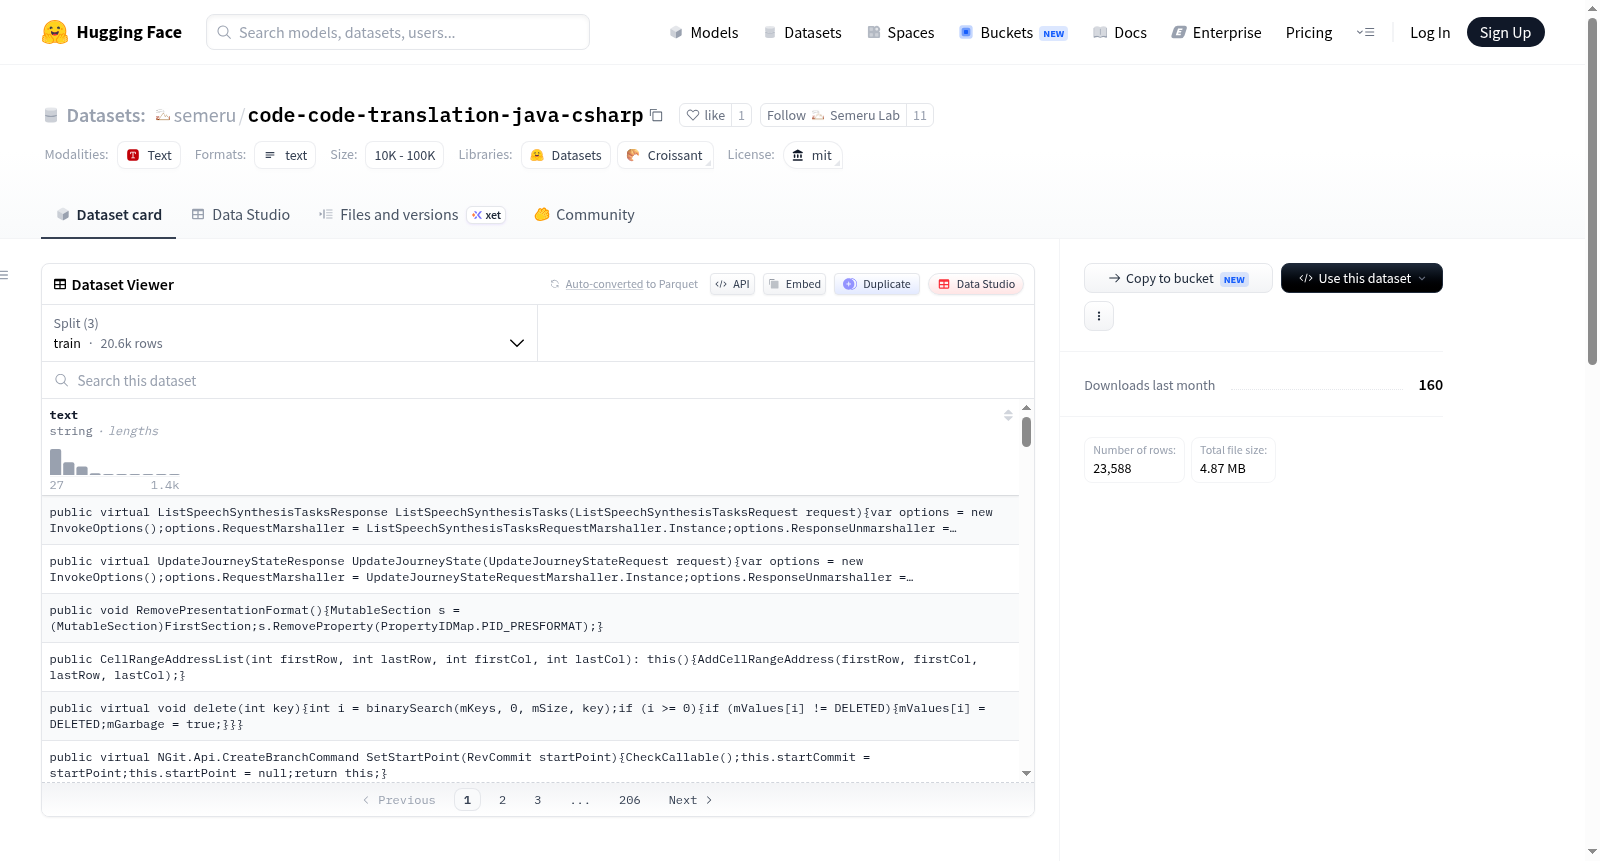Click the API code icon button
Image resolution: width=1600 pixels, height=861 pixels.
click(732, 284)
